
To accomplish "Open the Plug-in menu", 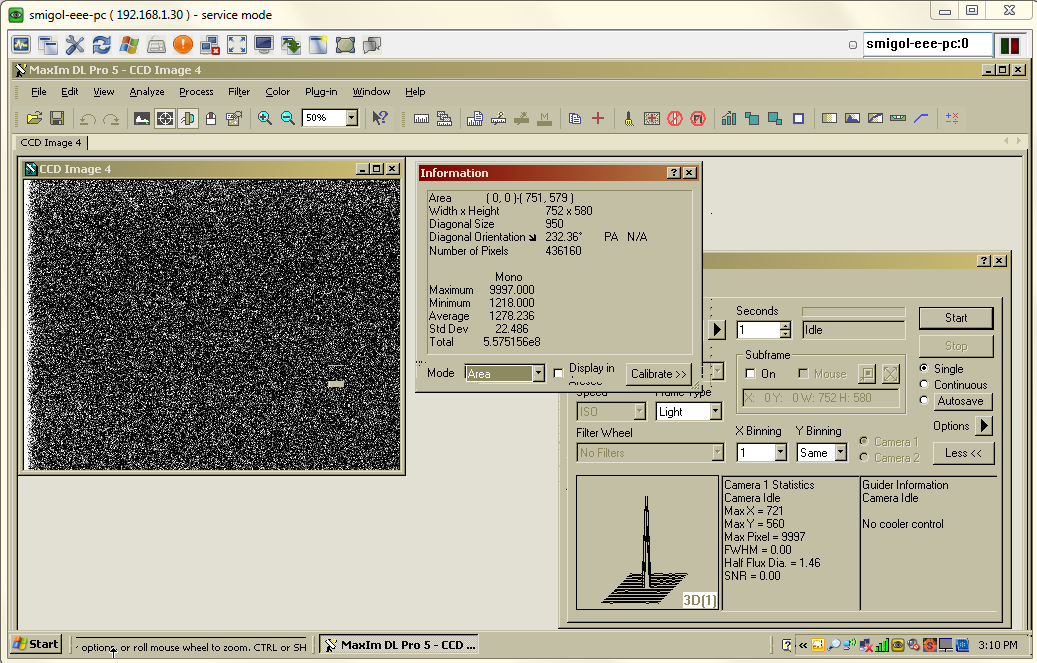I will click(x=321, y=92).
